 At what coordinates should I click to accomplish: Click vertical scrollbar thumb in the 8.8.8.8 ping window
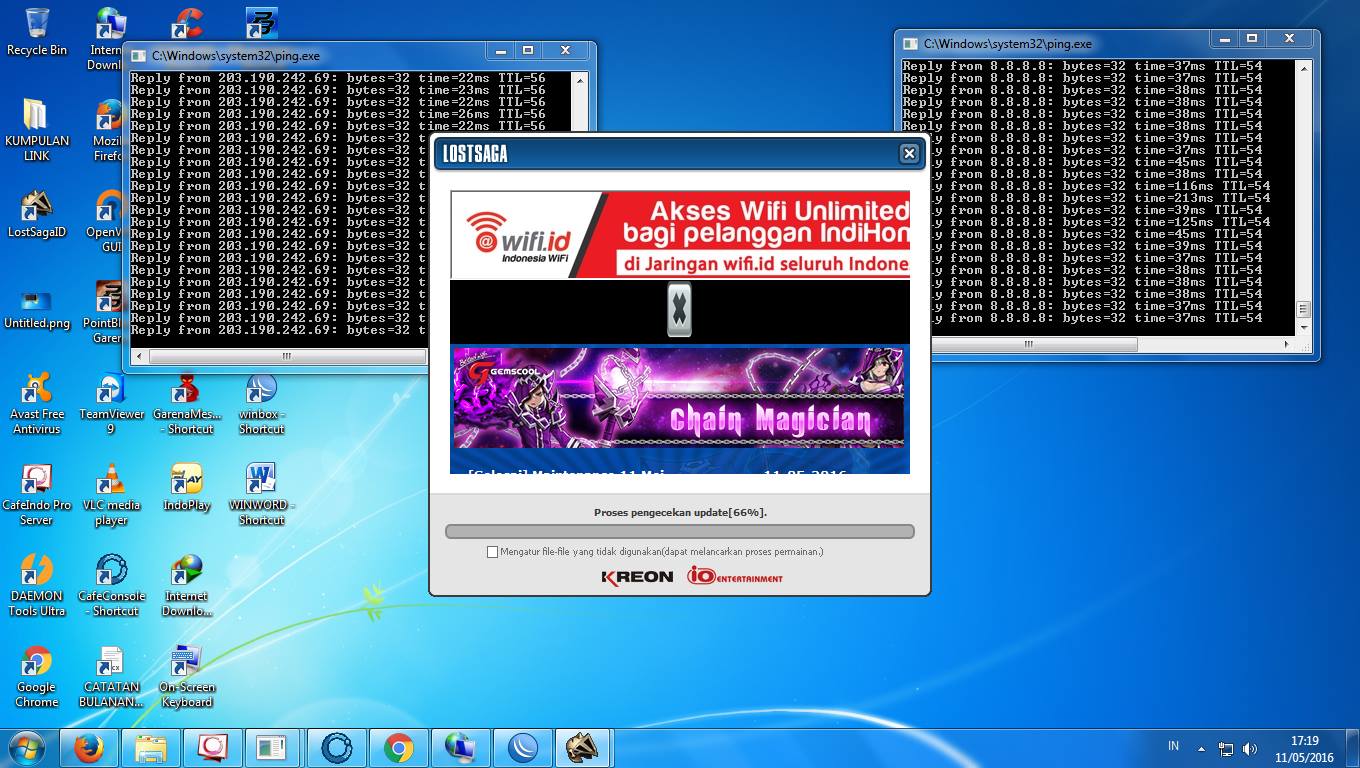[x=1303, y=310]
